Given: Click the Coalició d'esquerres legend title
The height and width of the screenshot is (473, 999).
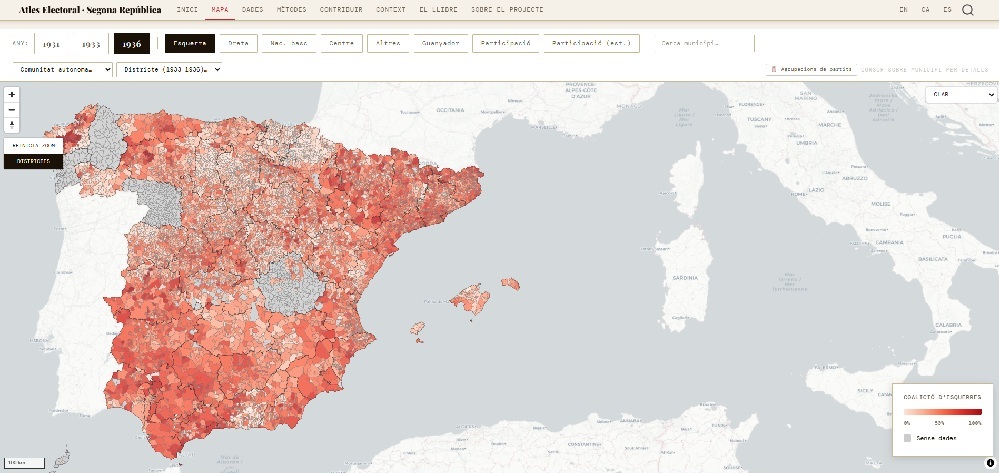Looking at the screenshot, I should (942, 397).
